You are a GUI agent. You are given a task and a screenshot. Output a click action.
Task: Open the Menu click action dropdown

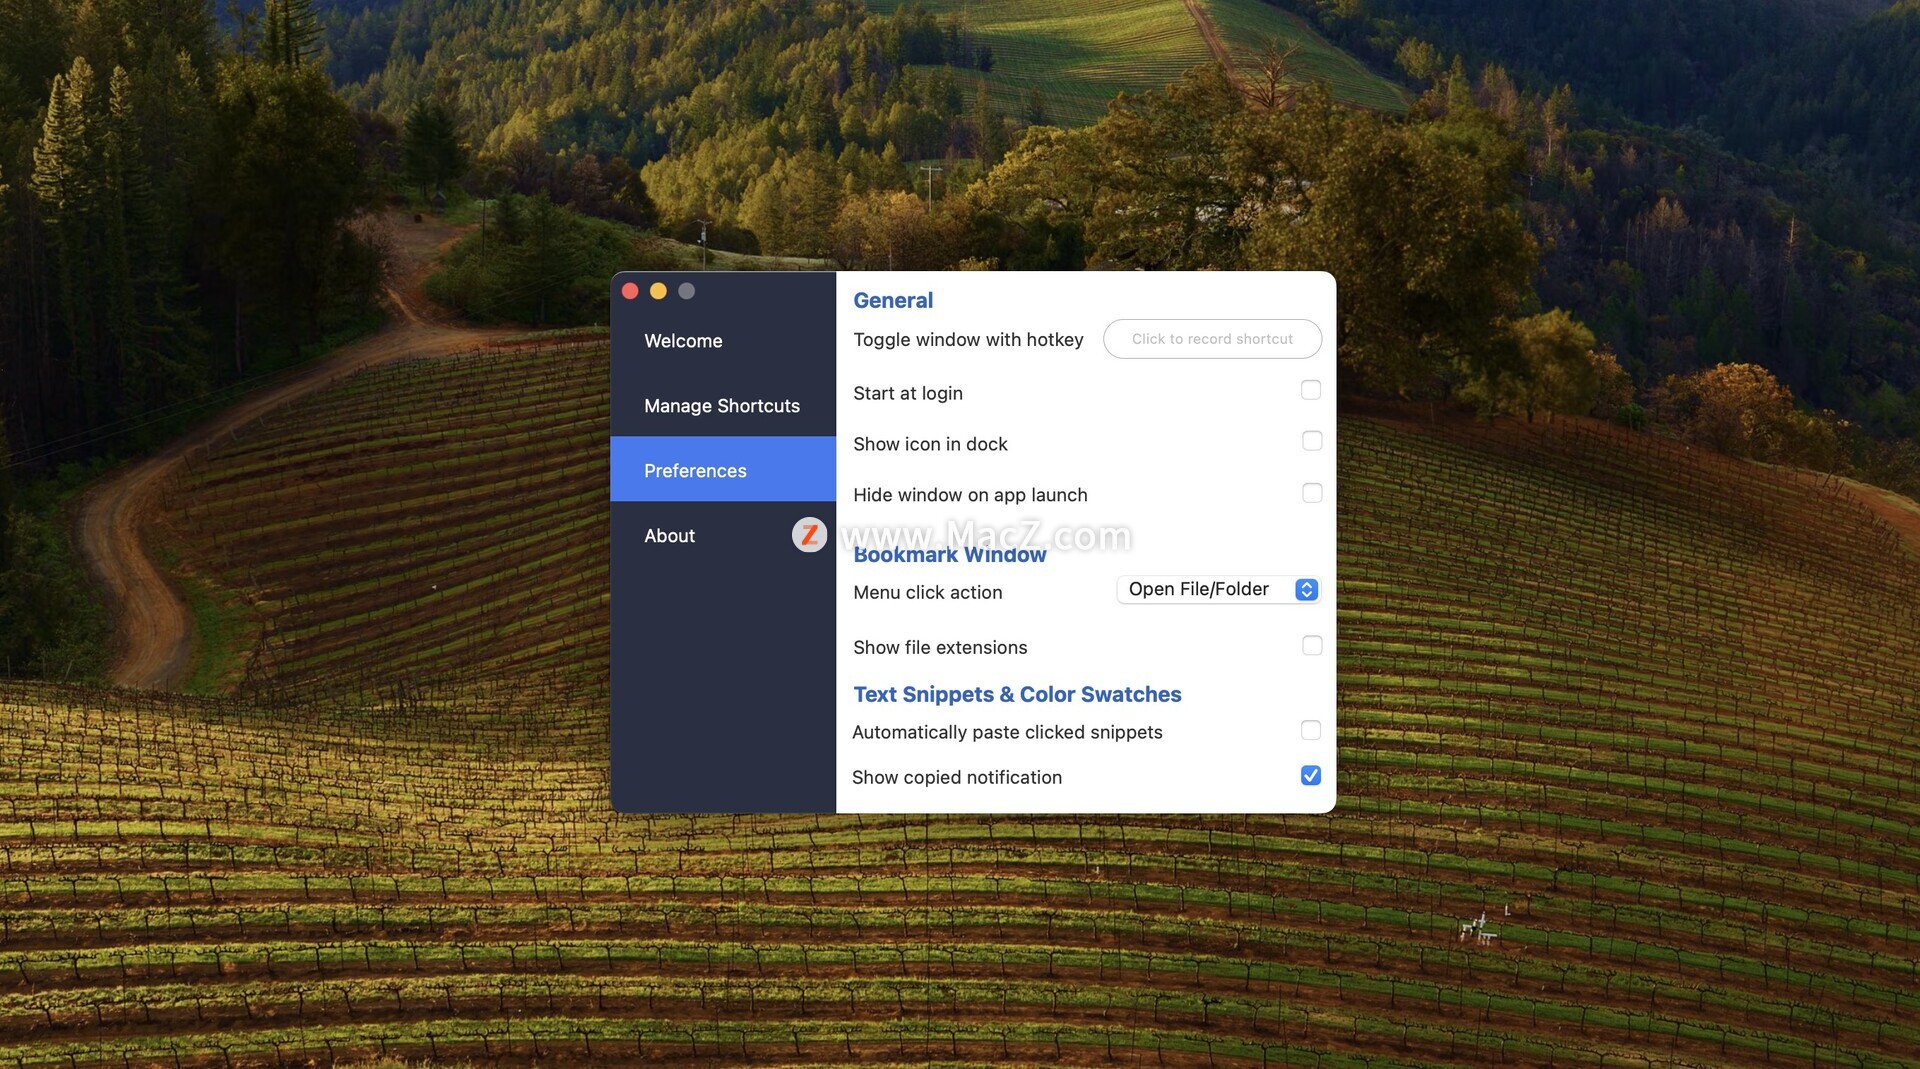pos(1219,590)
